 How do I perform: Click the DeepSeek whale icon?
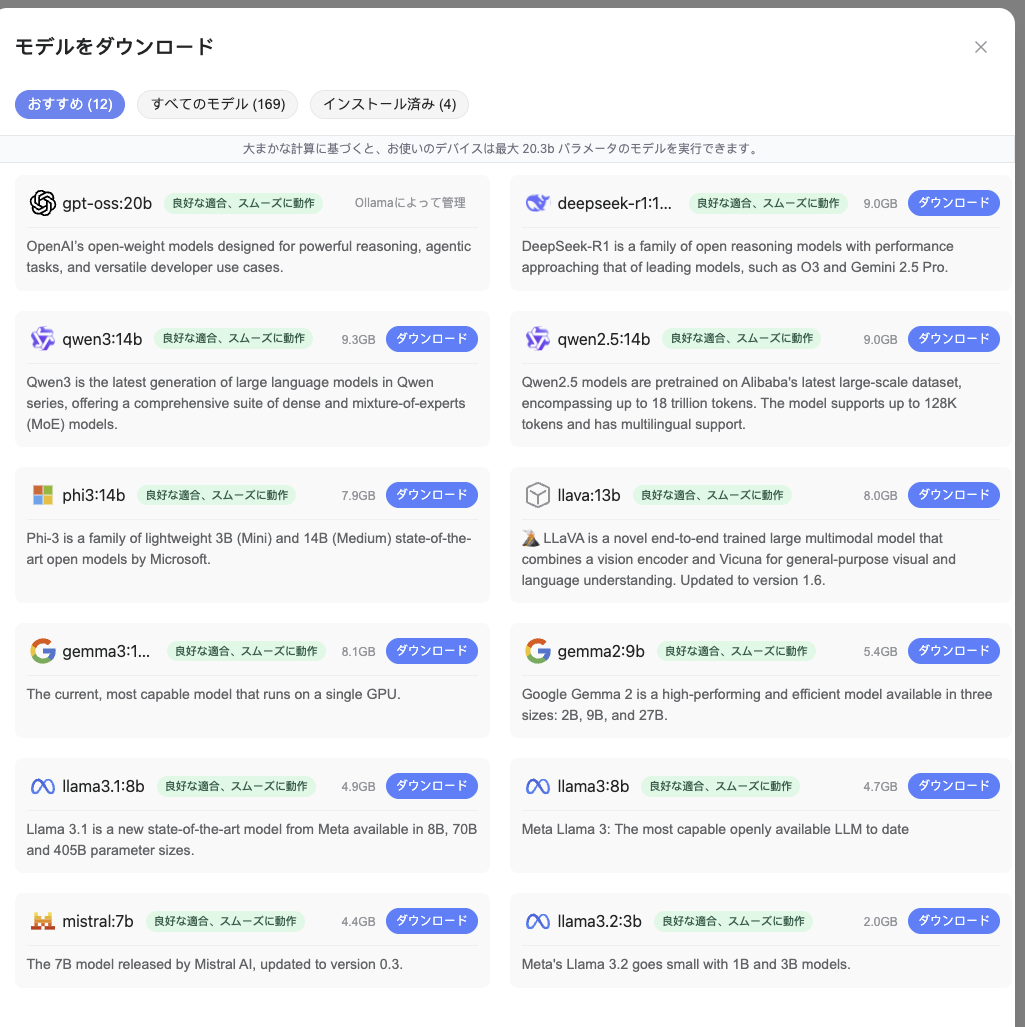click(538, 203)
